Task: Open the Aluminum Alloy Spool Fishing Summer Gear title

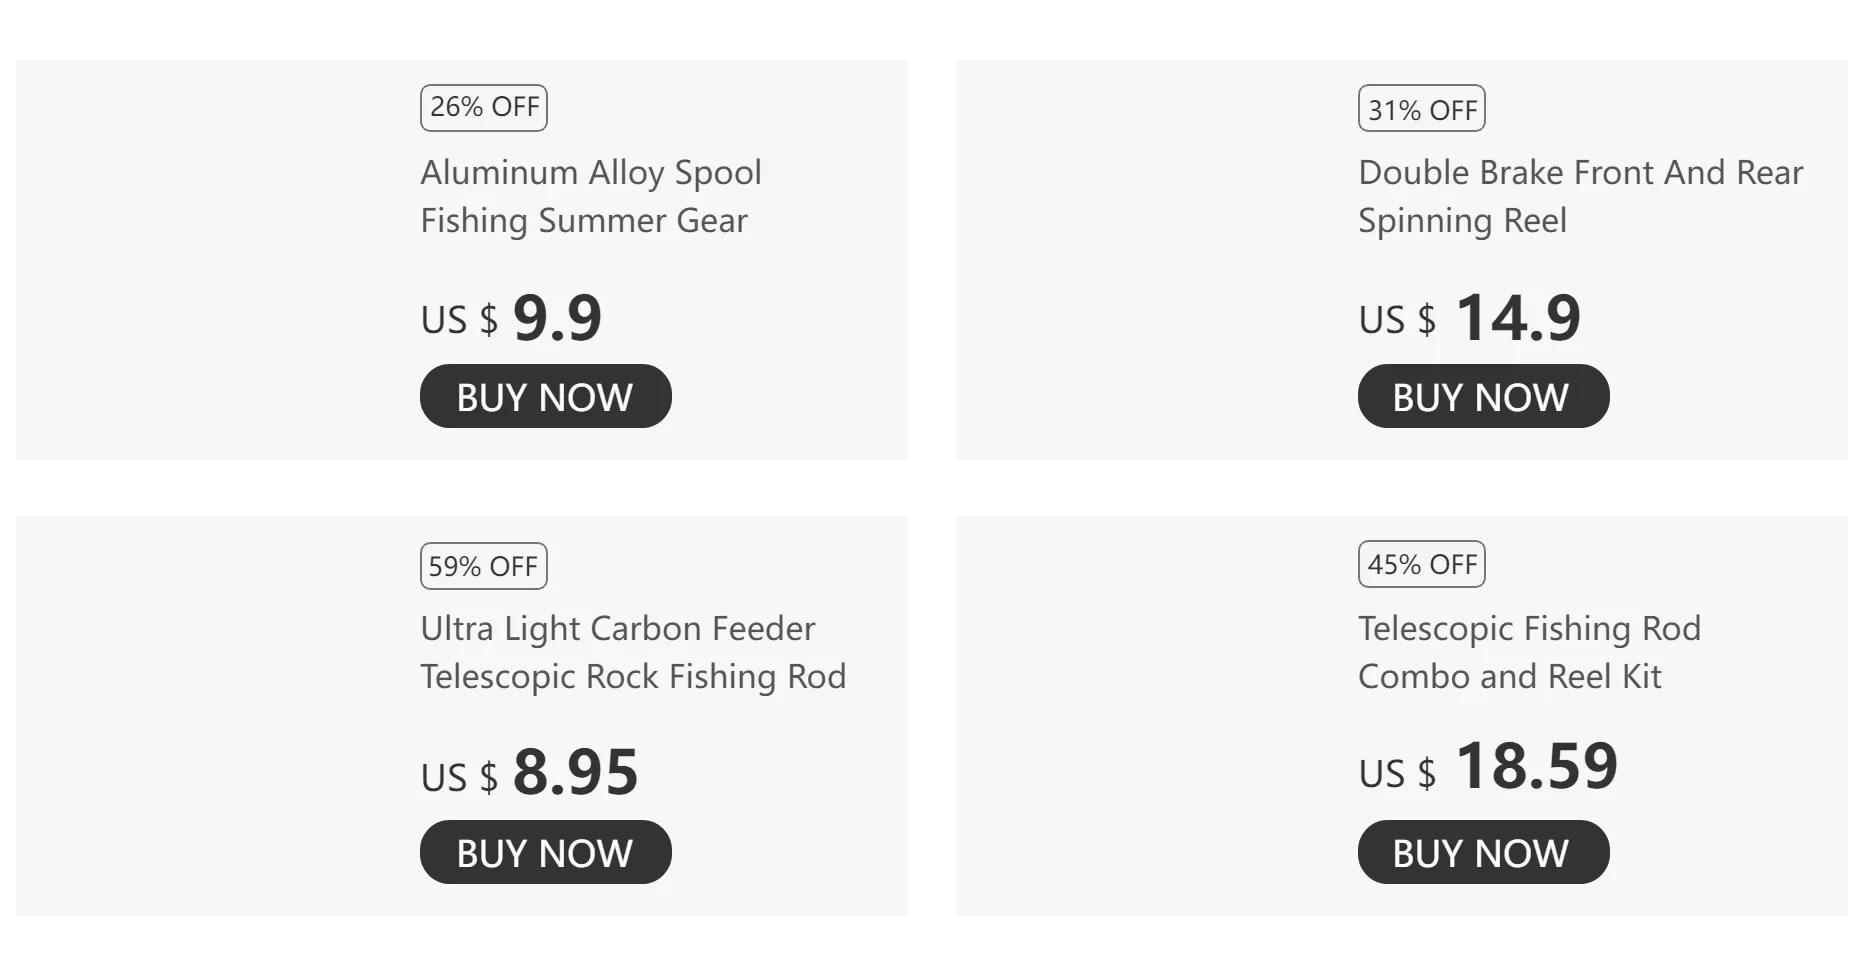Action: point(590,196)
